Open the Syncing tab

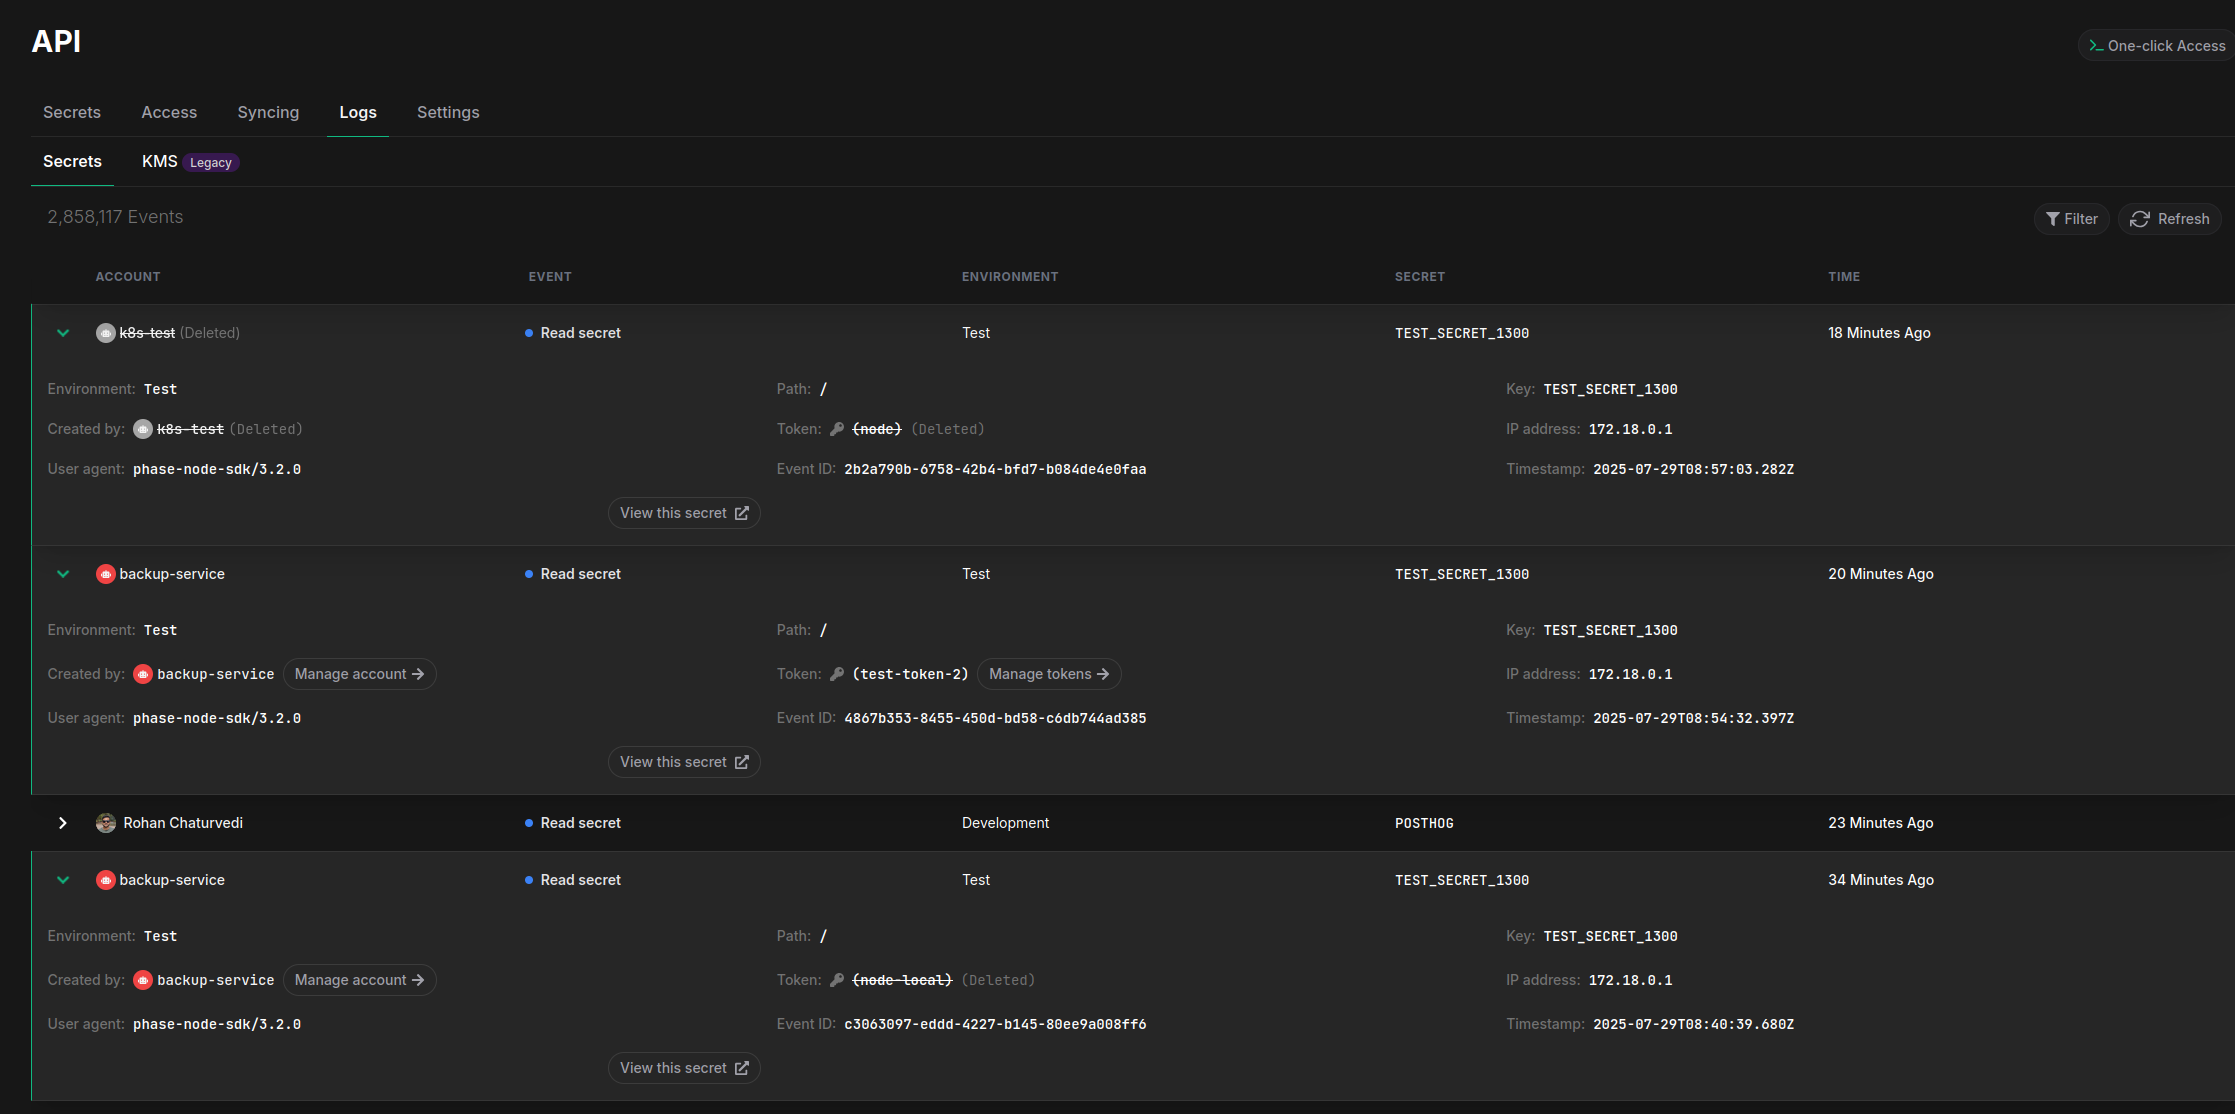click(x=268, y=112)
